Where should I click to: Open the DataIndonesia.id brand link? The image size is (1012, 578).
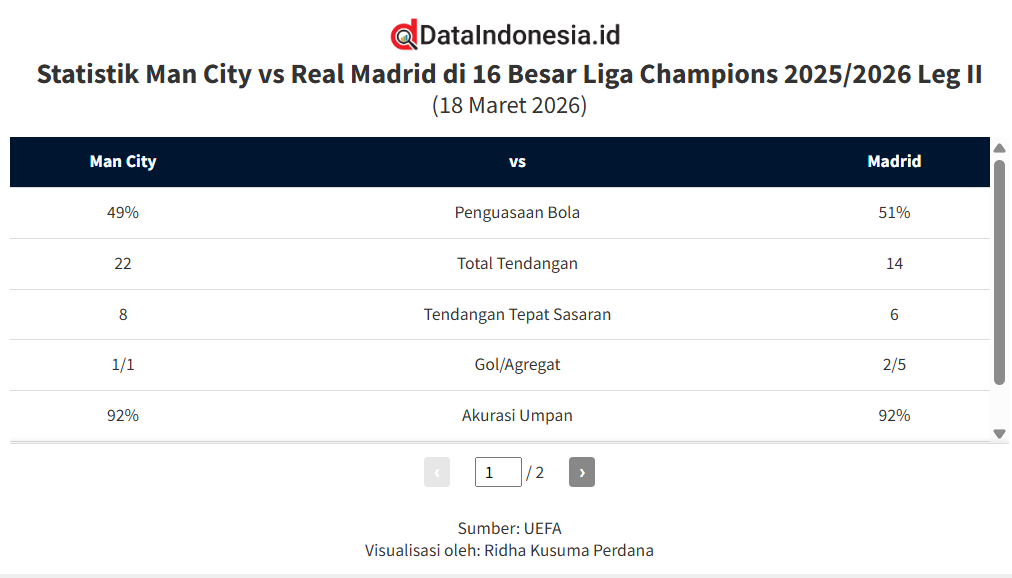(520, 36)
